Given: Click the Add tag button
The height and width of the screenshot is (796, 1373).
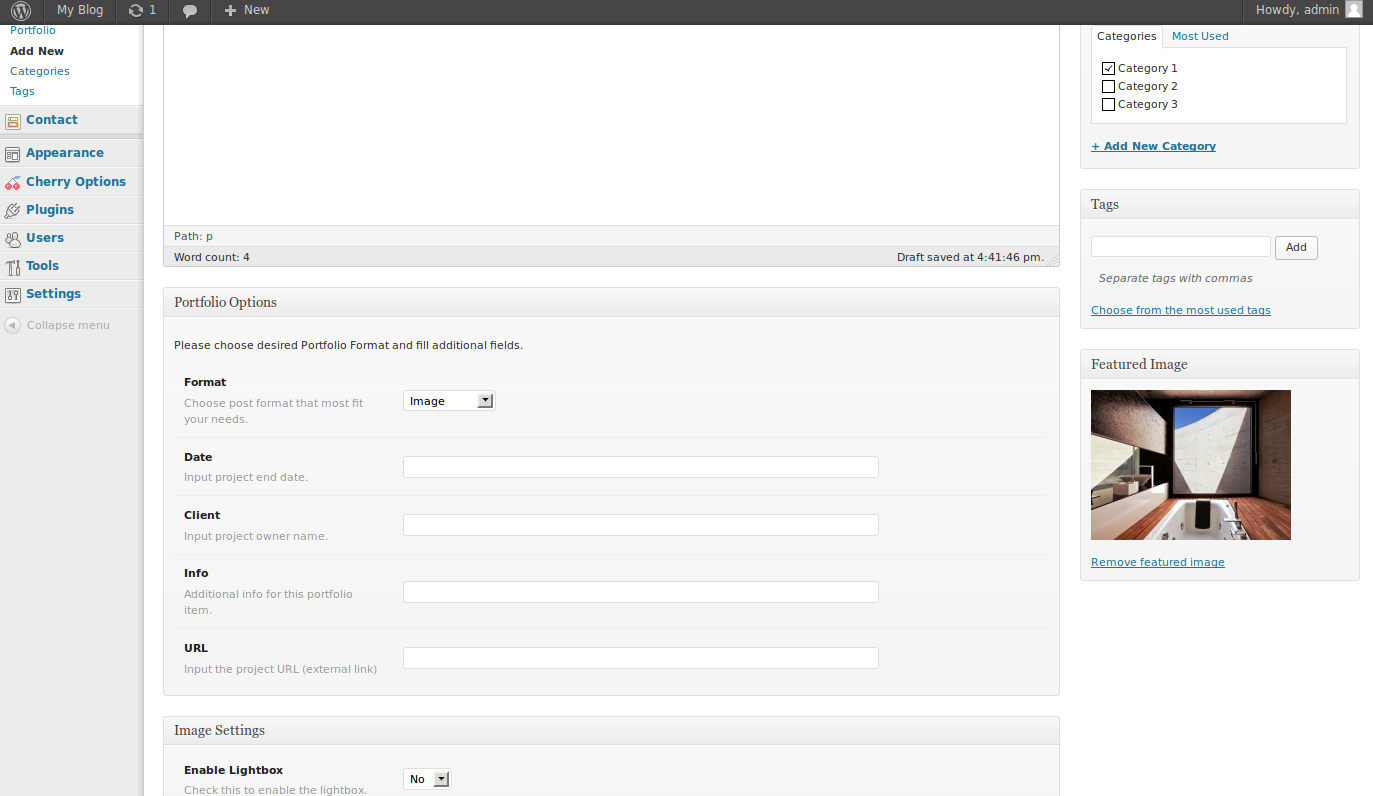Looking at the screenshot, I should tap(1296, 247).
